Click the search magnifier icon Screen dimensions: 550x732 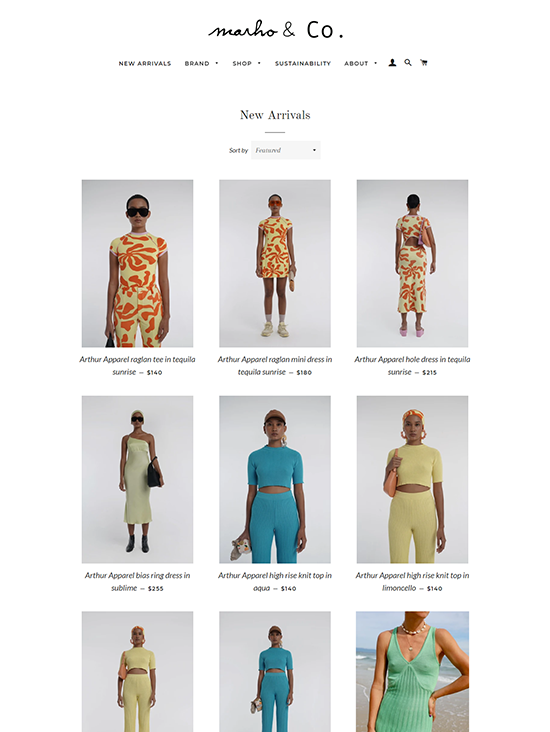coord(408,63)
